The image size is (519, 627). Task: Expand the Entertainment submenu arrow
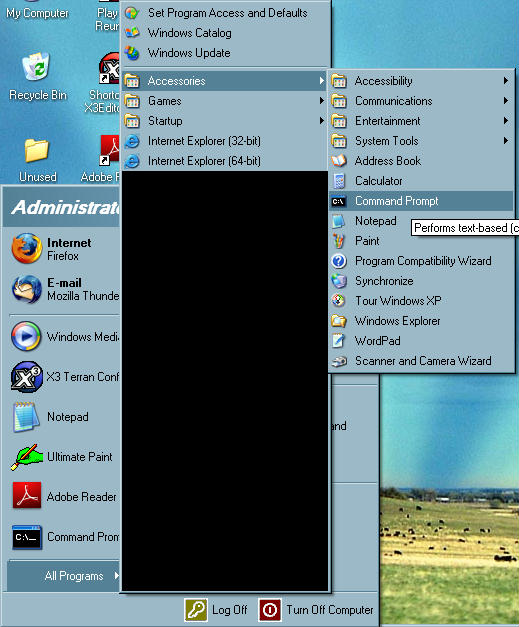pos(506,121)
